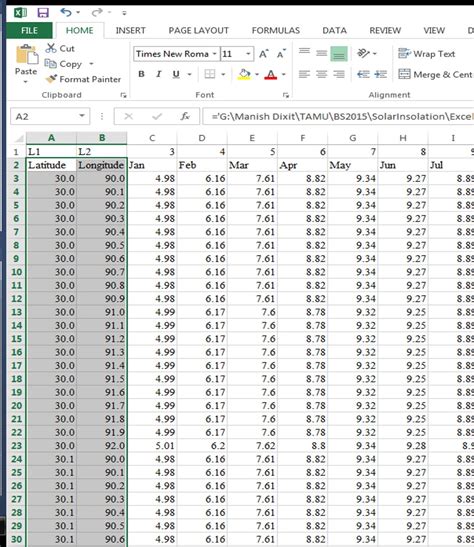Click the Orientation text angle icon
Image resolution: width=474 pixels, height=547 pixels.
[363, 53]
